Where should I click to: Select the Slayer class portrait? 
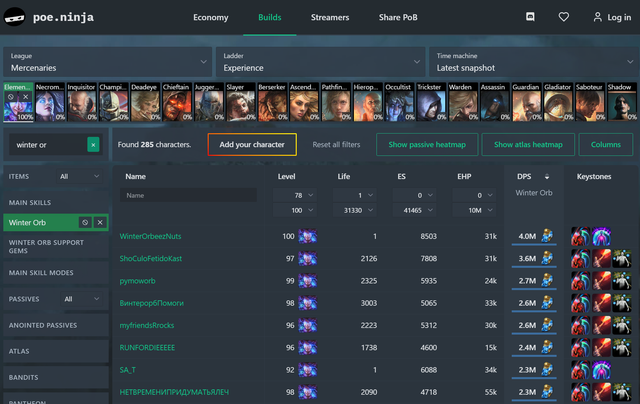point(241,102)
